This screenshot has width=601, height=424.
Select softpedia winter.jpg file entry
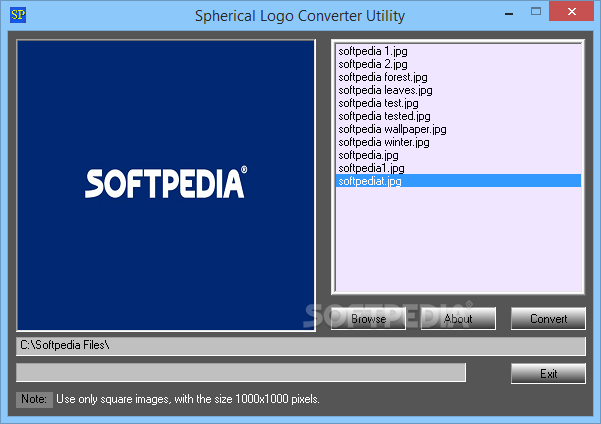click(458, 142)
